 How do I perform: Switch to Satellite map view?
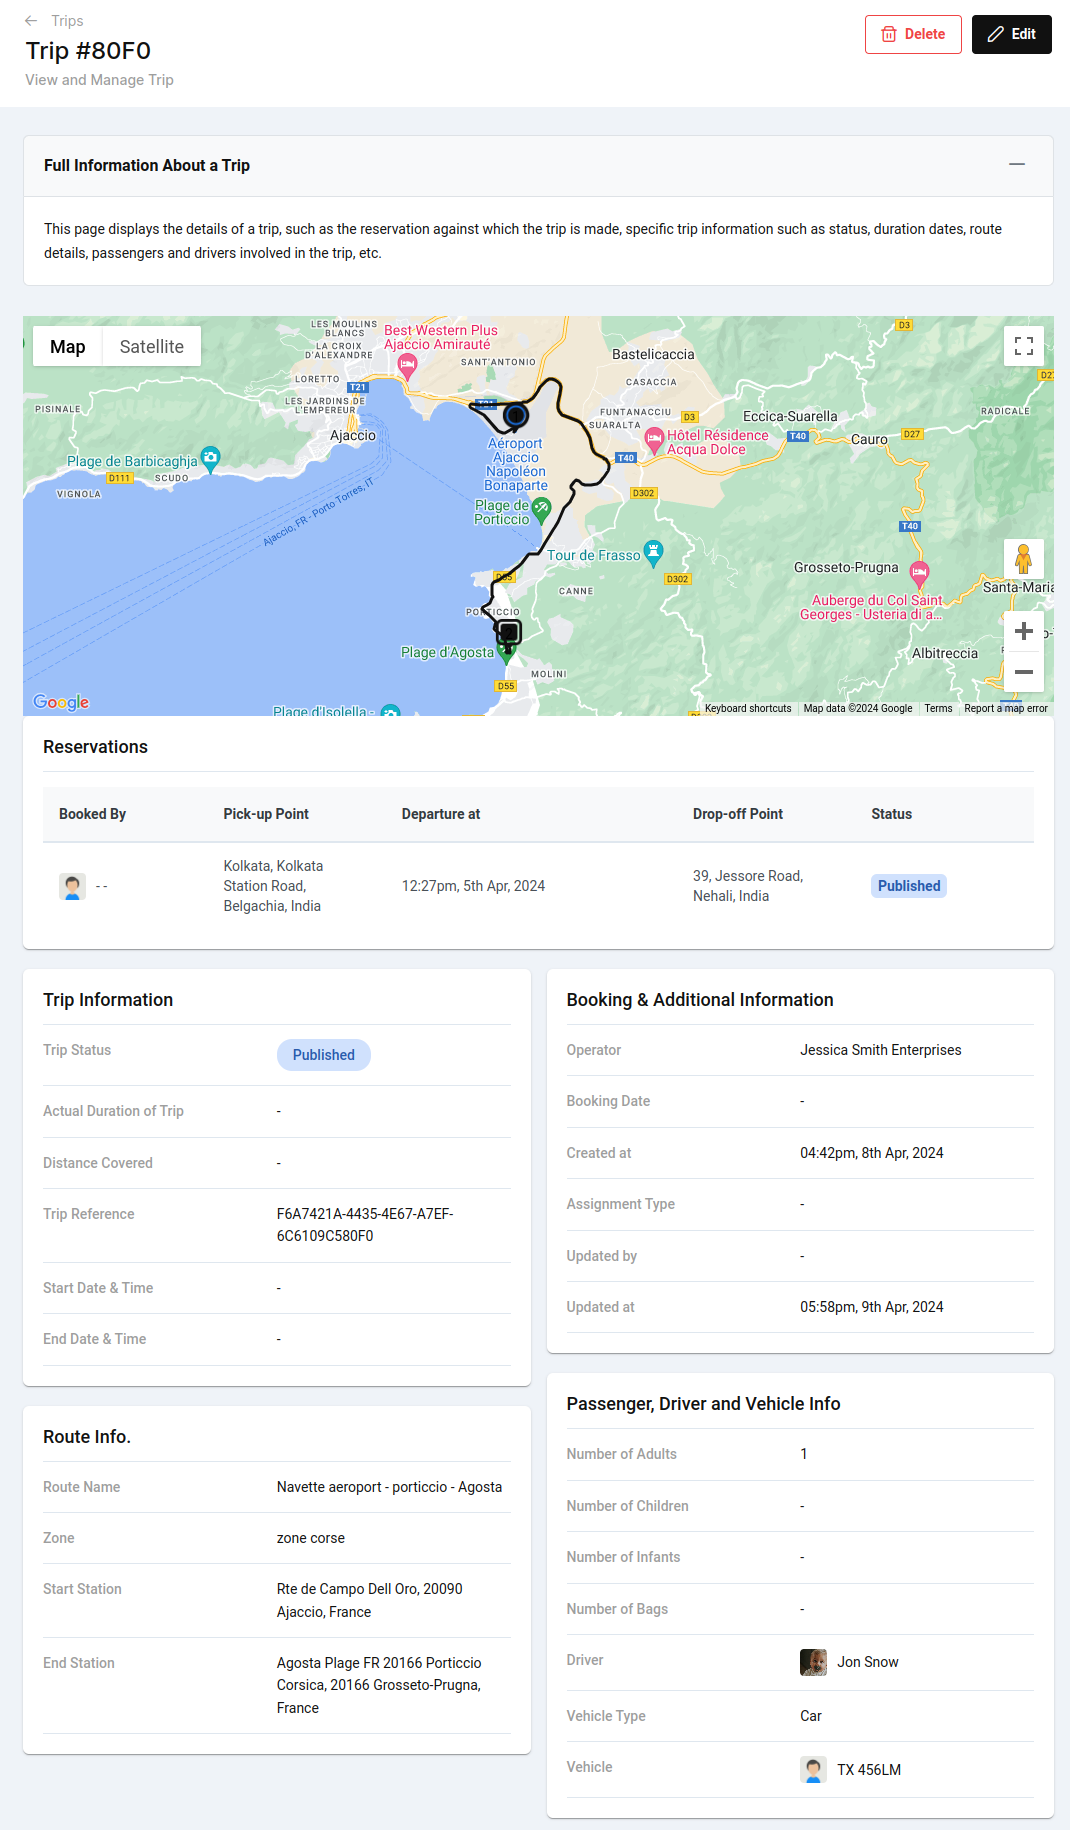[151, 347]
